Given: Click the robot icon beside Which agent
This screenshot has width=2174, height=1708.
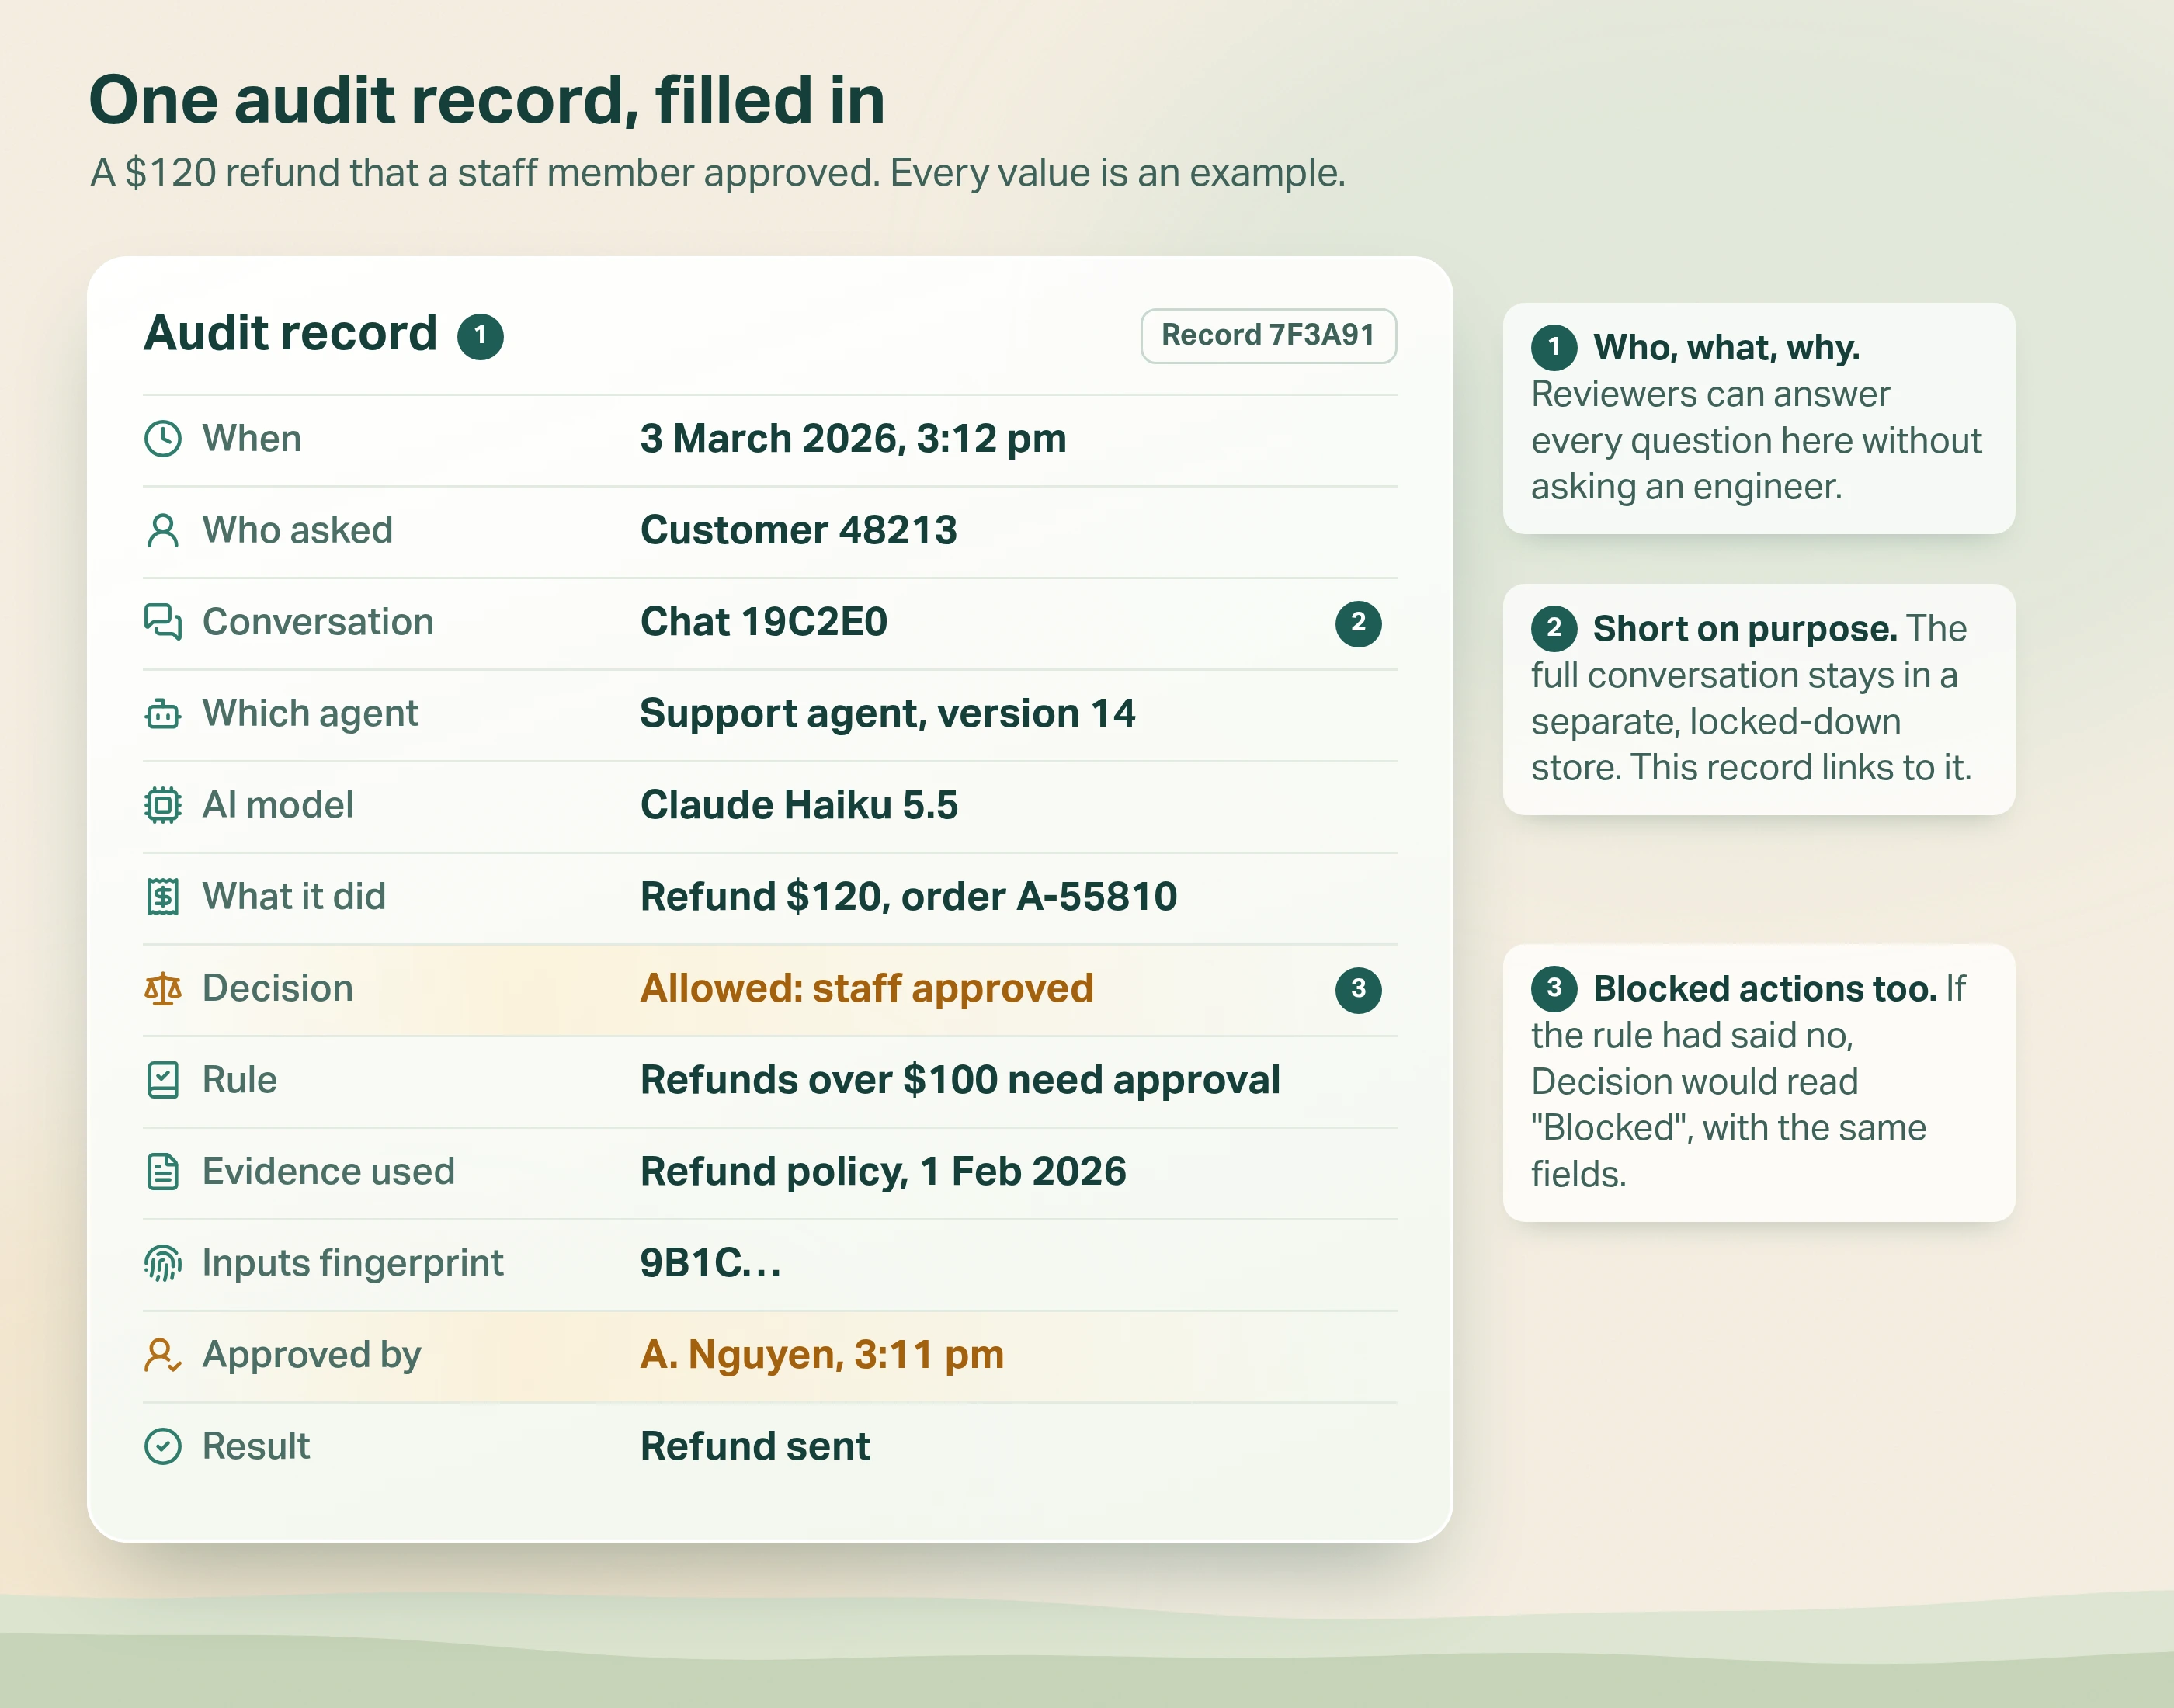Looking at the screenshot, I should click(163, 714).
